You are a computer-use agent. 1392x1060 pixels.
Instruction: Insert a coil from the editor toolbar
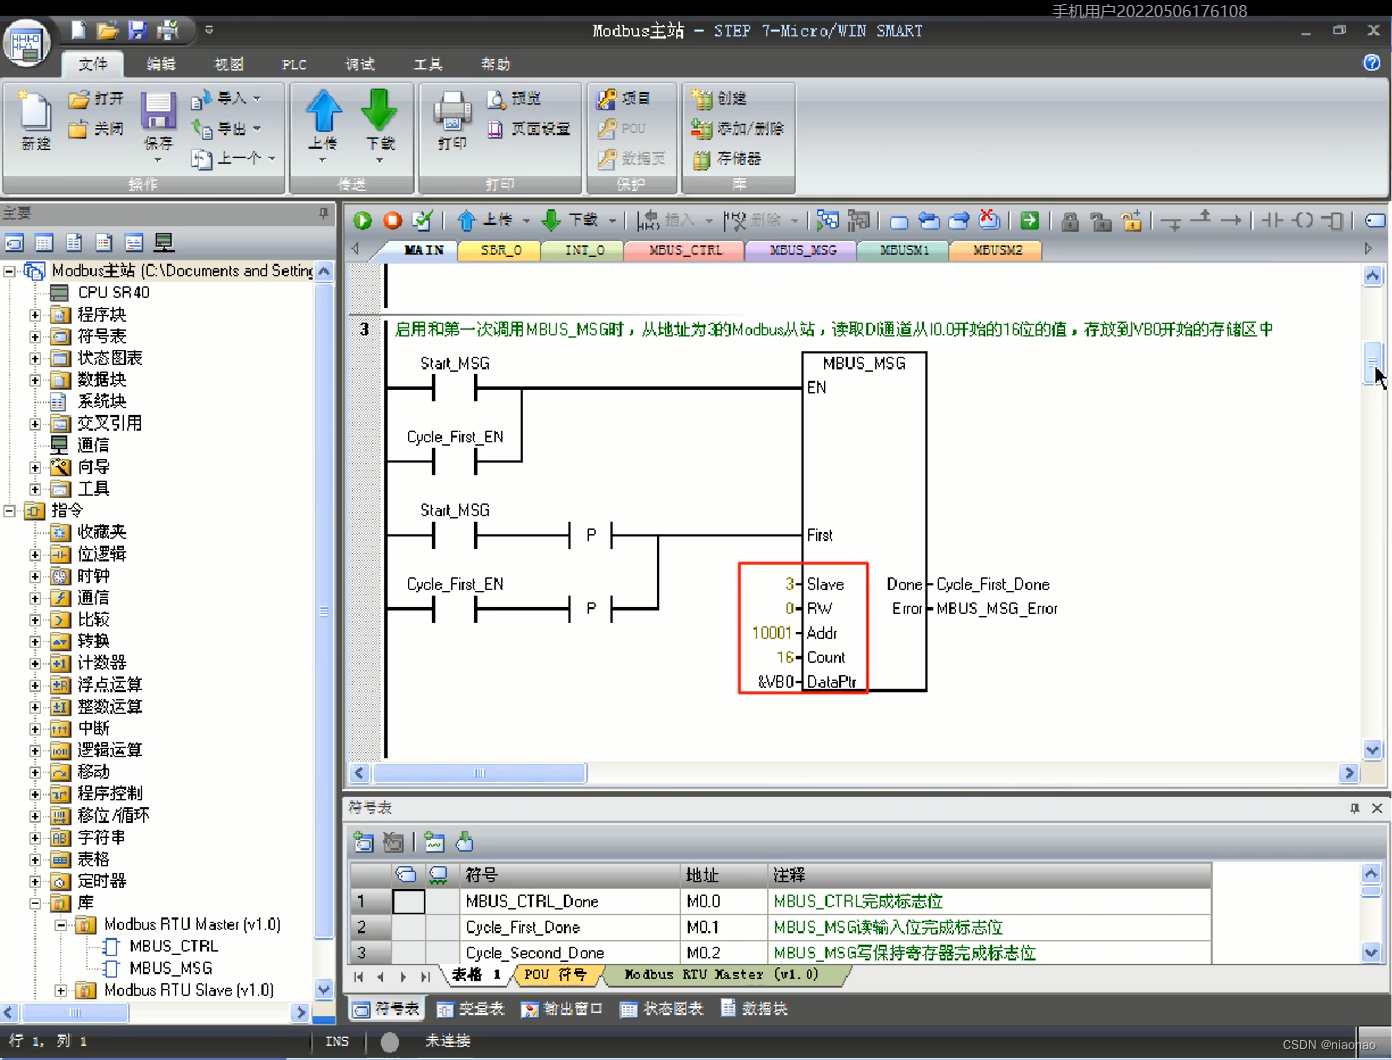1303,220
